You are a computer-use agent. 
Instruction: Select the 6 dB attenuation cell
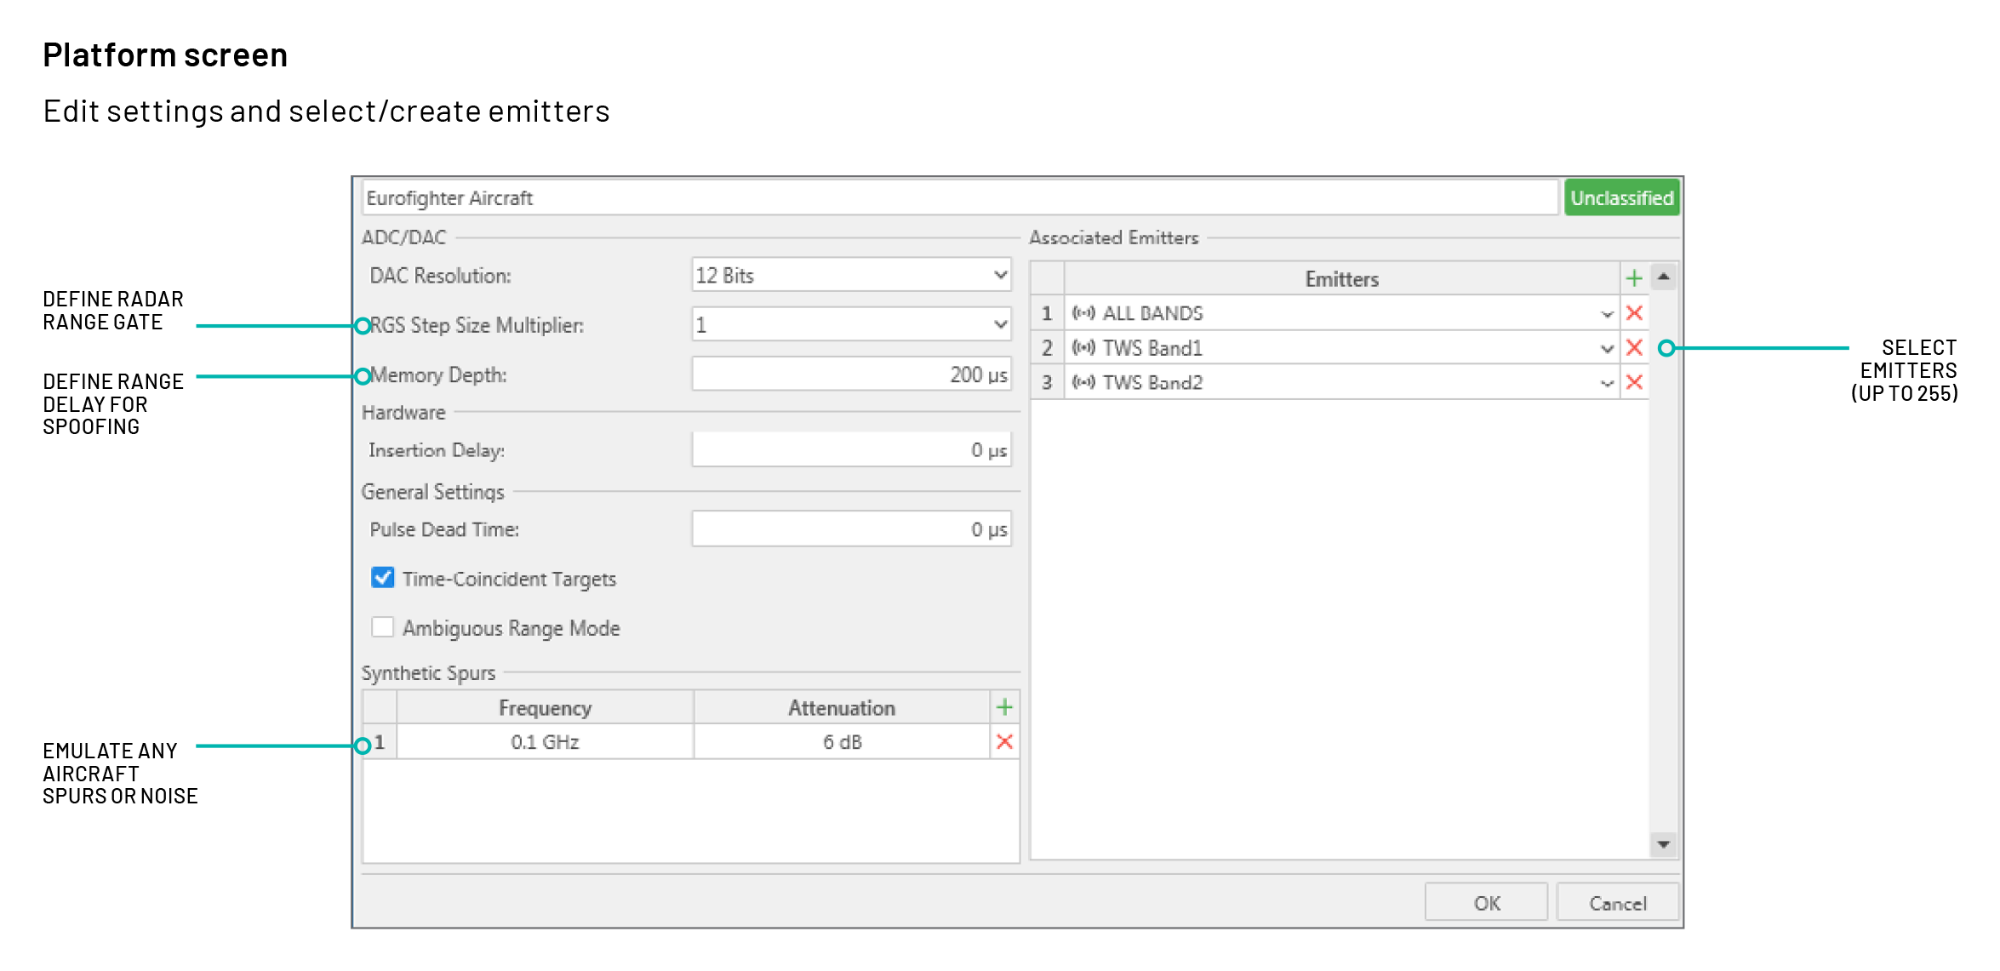tap(842, 742)
